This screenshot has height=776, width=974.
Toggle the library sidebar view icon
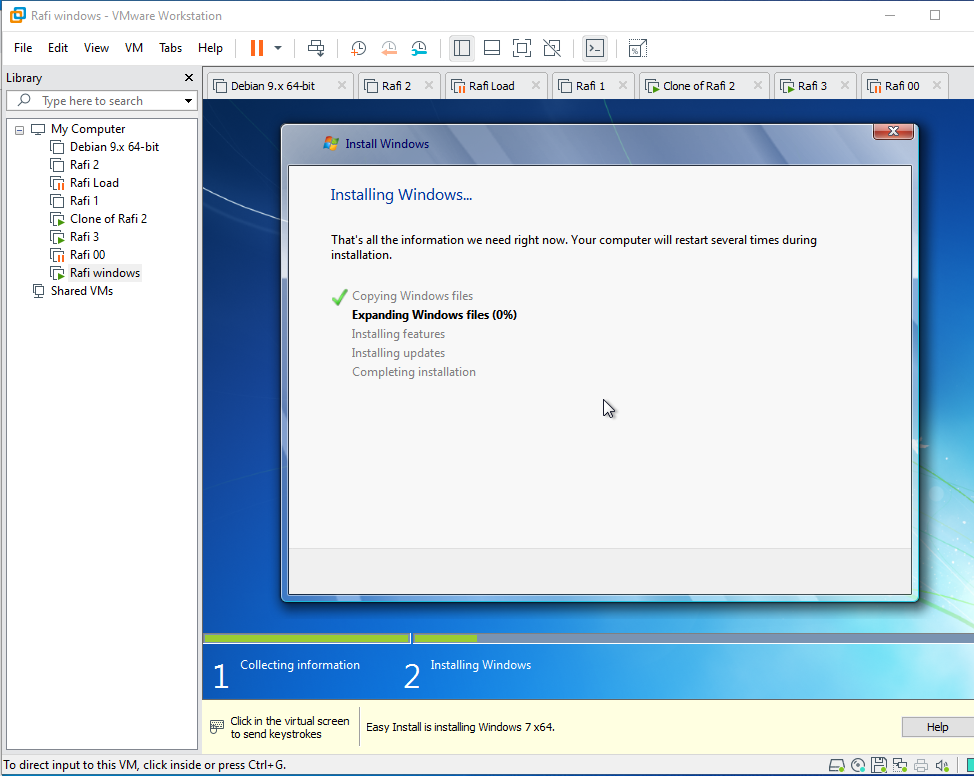click(x=462, y=48)
